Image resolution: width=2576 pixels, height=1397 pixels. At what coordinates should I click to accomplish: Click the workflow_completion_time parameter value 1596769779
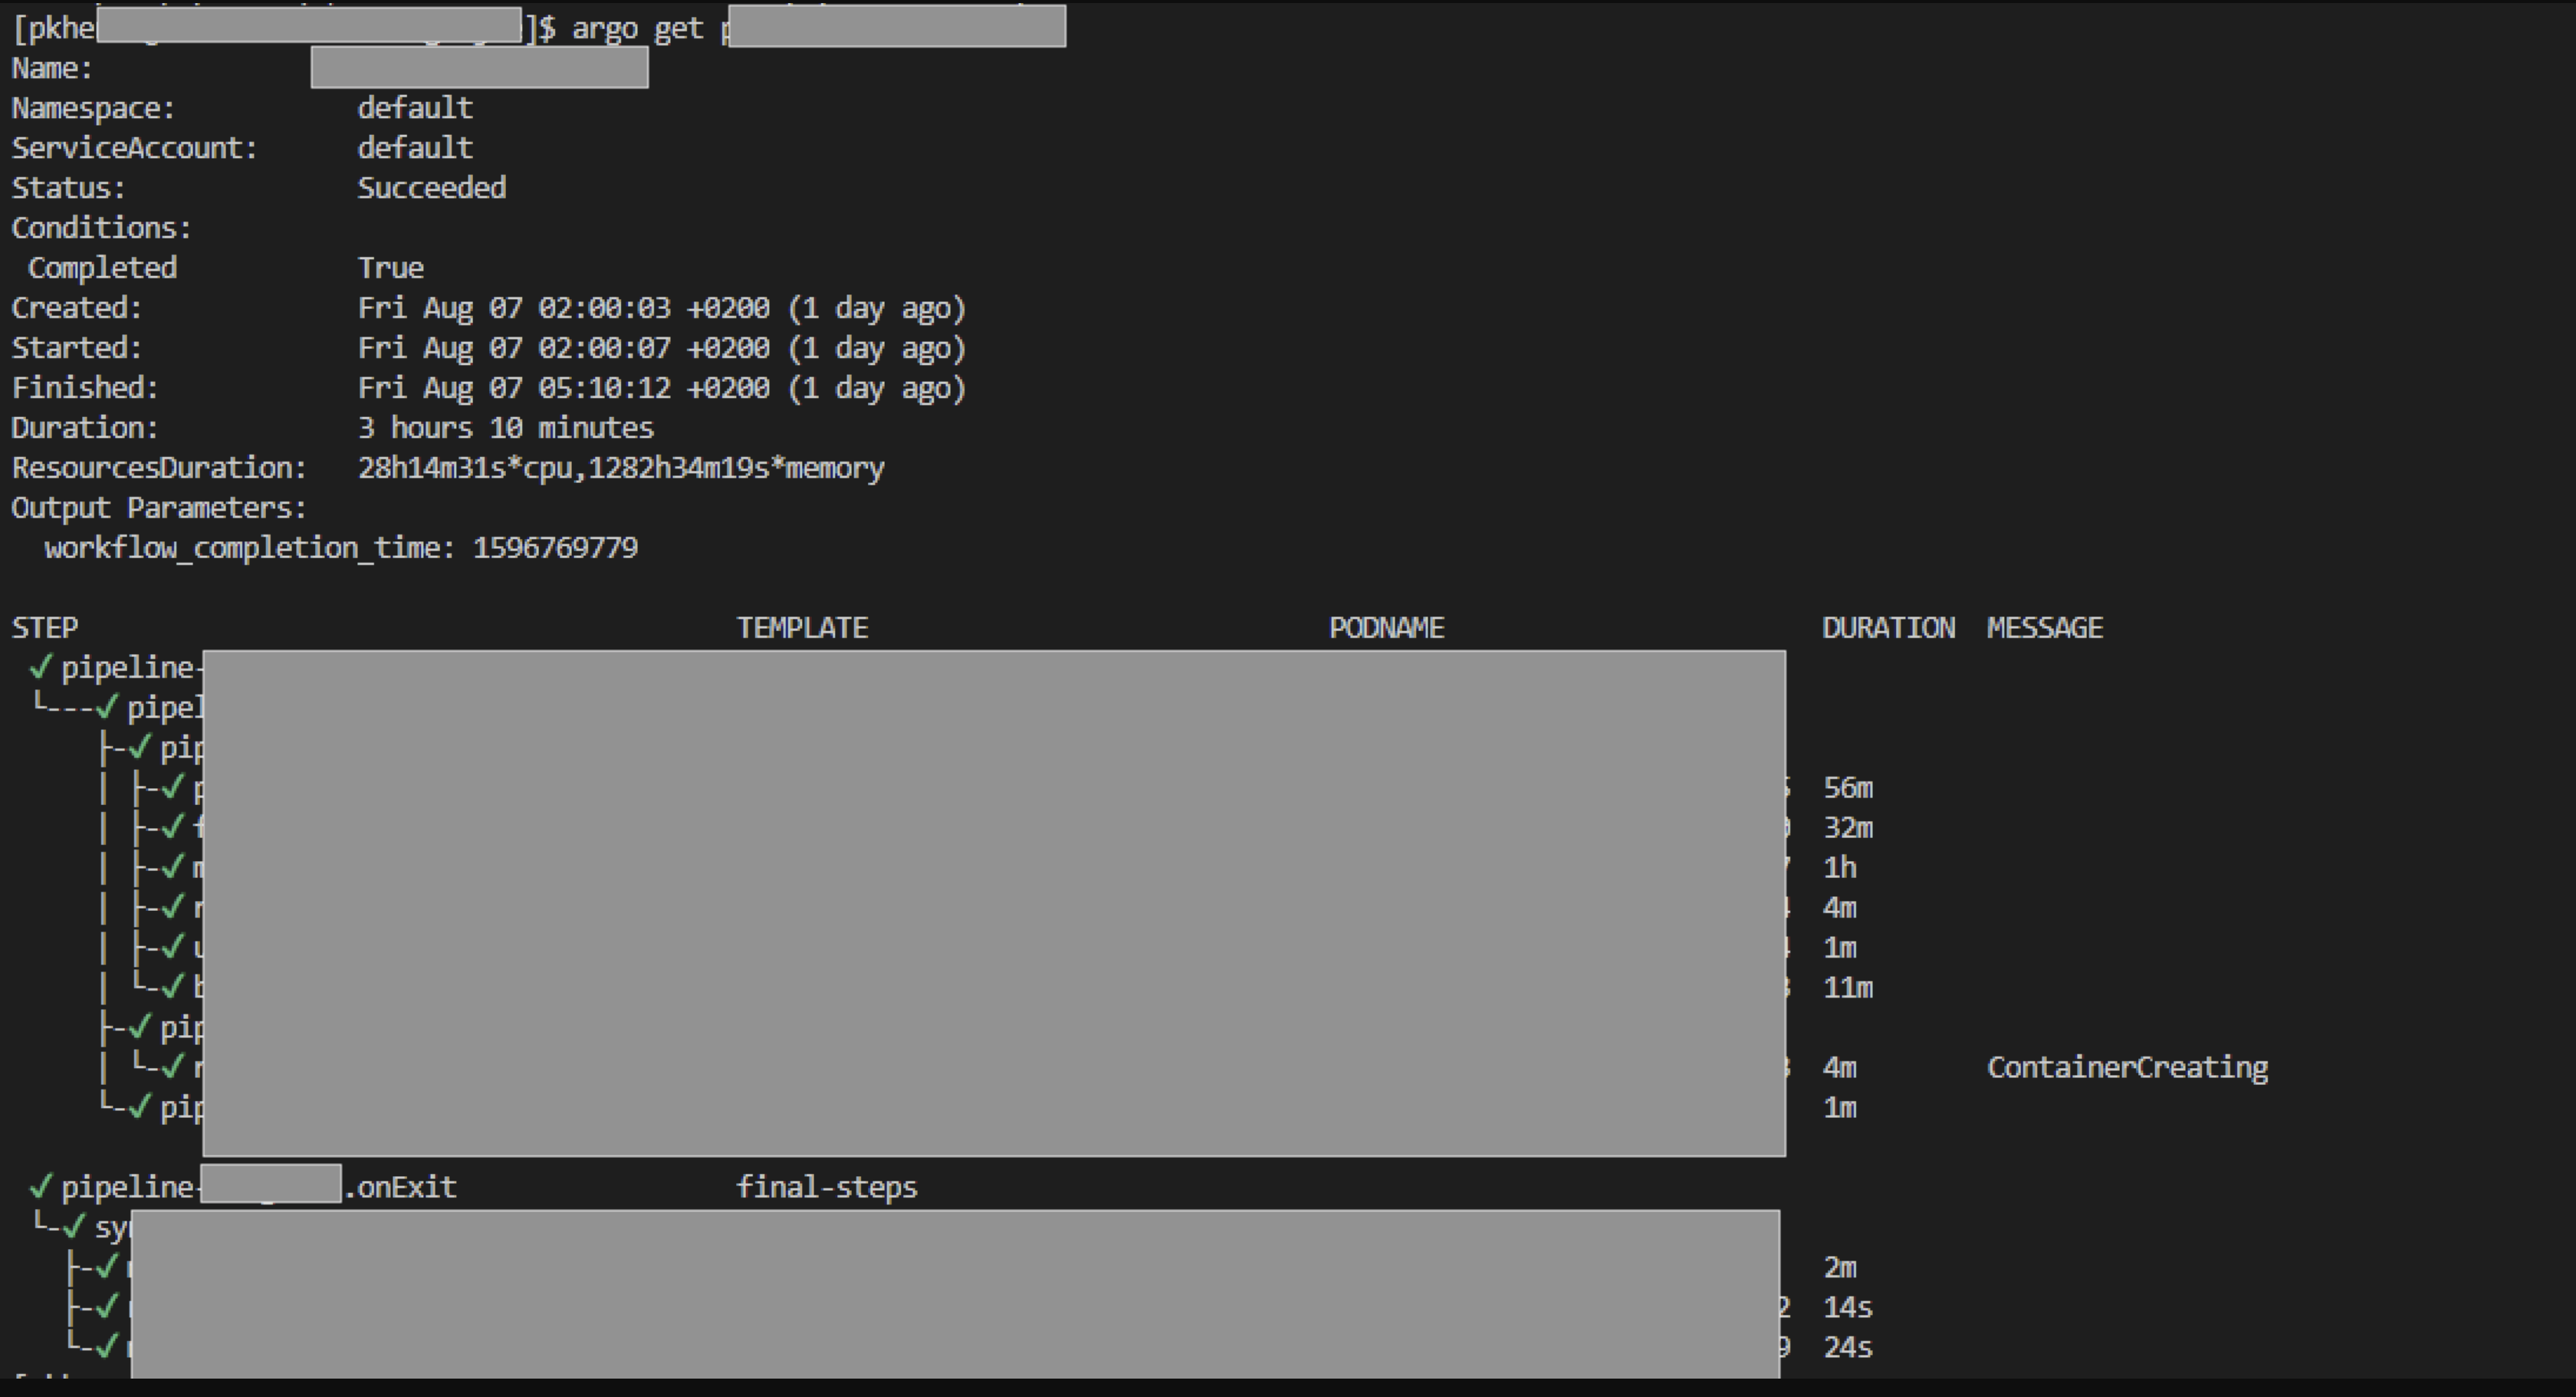point(554,547)
